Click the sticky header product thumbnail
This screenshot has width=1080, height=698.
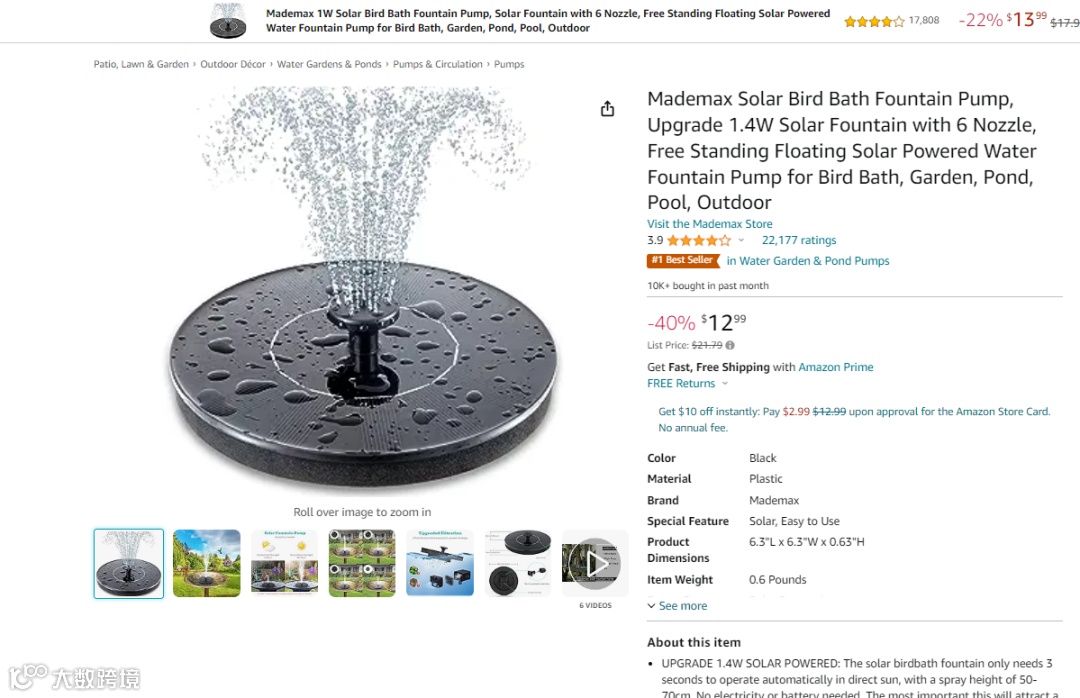click(228, 21)
